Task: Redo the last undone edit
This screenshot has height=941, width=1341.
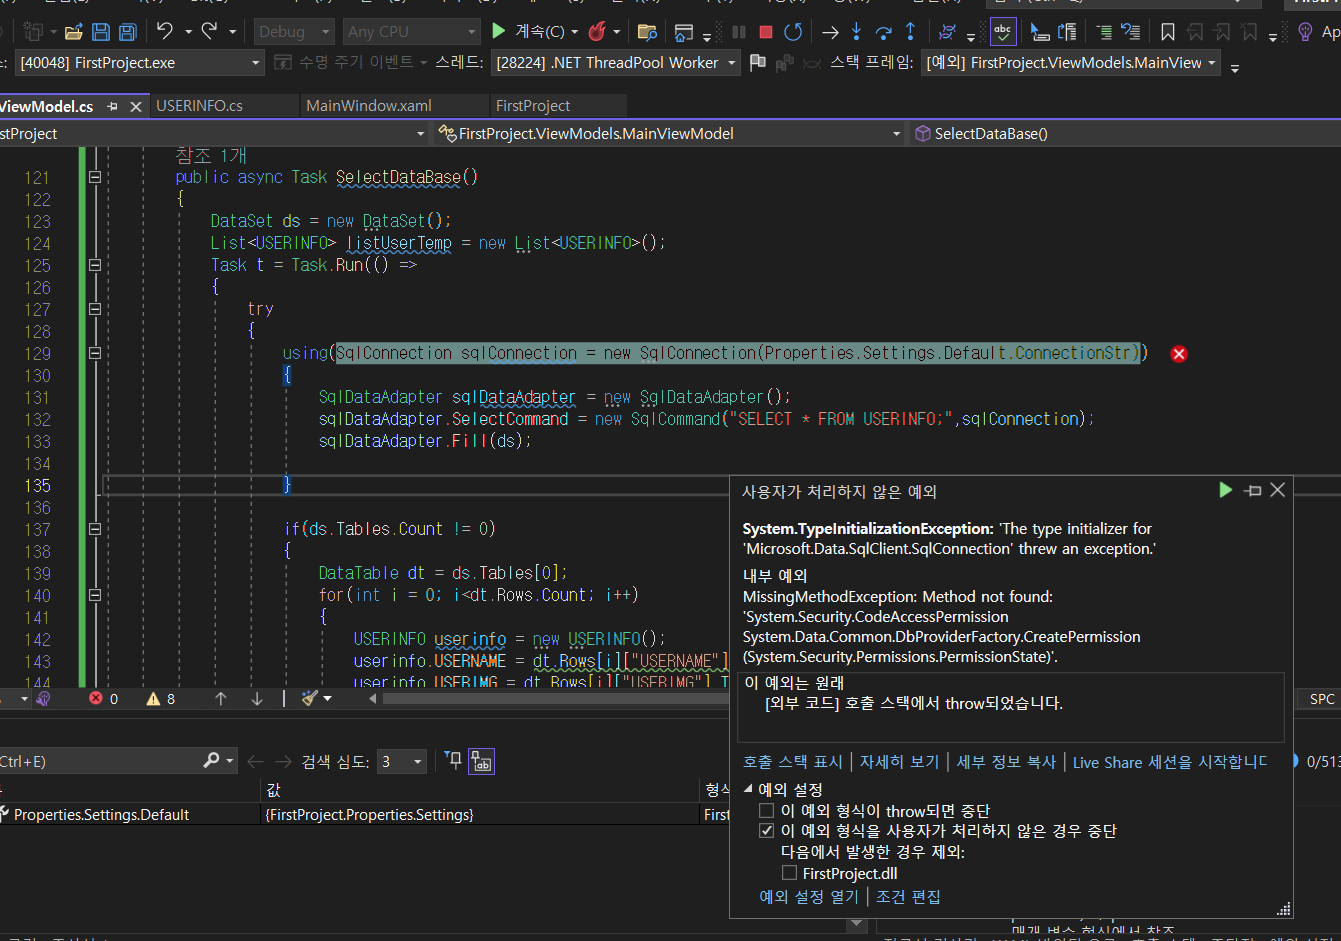Action: click(x=209, y=31)
